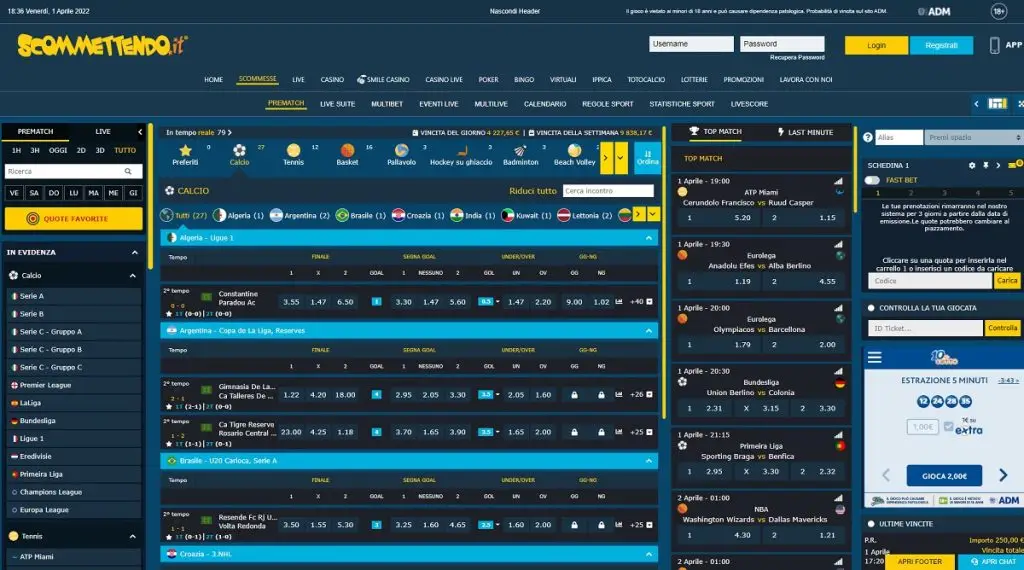Collapse the Algeria - Ligue 1 section

[x=648, y=238]
